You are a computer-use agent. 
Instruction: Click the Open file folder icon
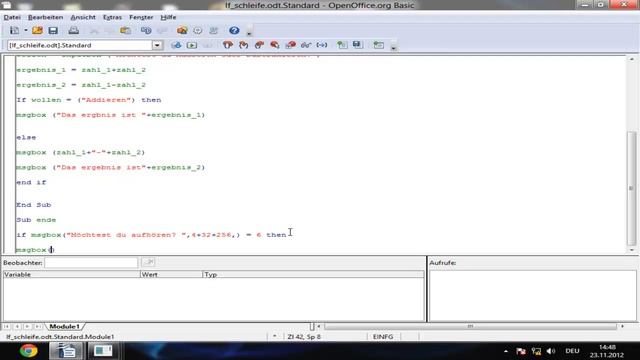click(x=37, y=31)
